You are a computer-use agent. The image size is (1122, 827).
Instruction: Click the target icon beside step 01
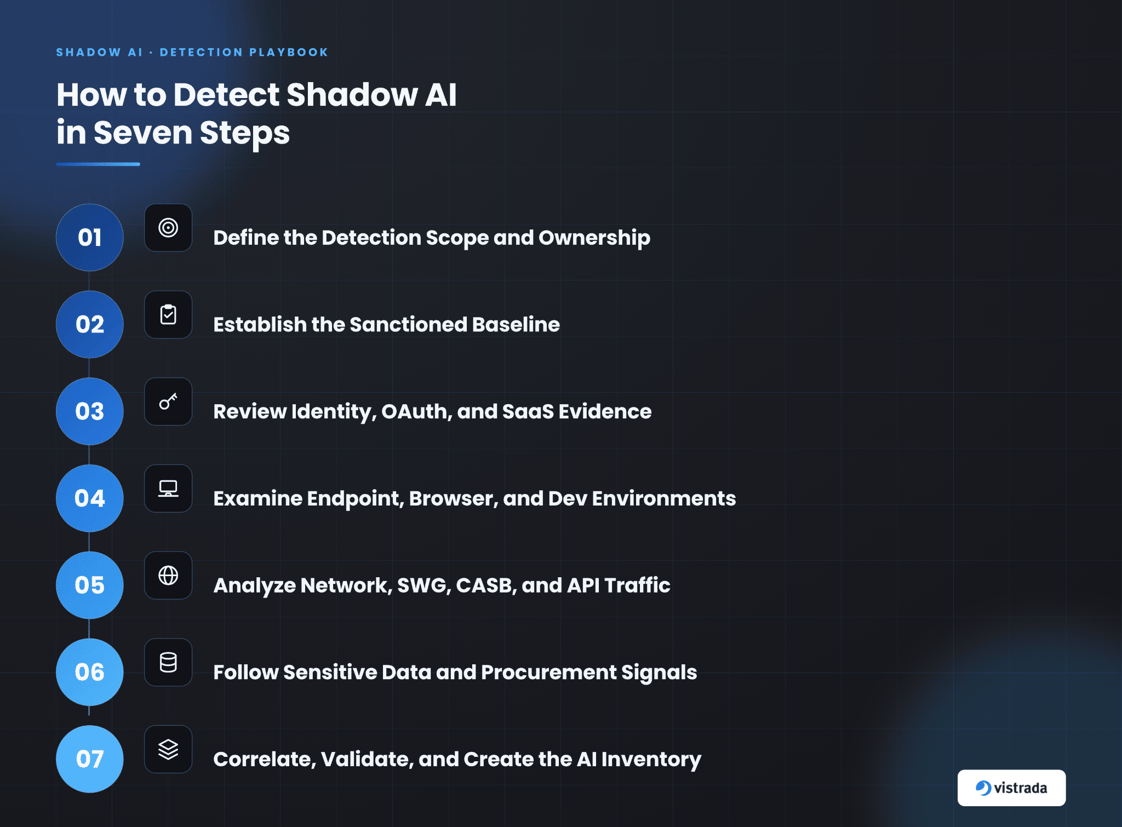tap(168, 228)
